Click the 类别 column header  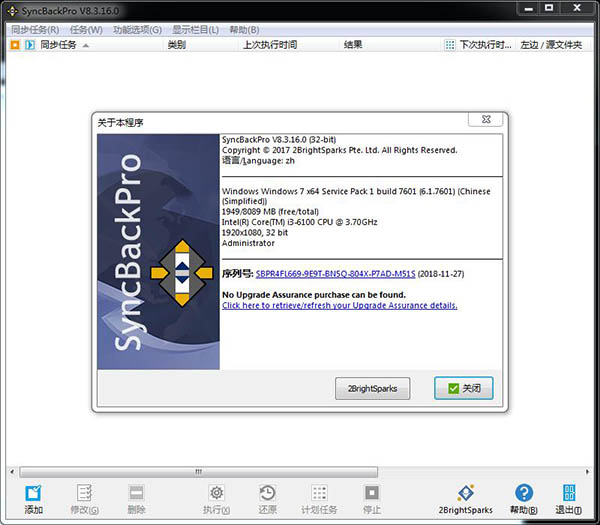177,45
